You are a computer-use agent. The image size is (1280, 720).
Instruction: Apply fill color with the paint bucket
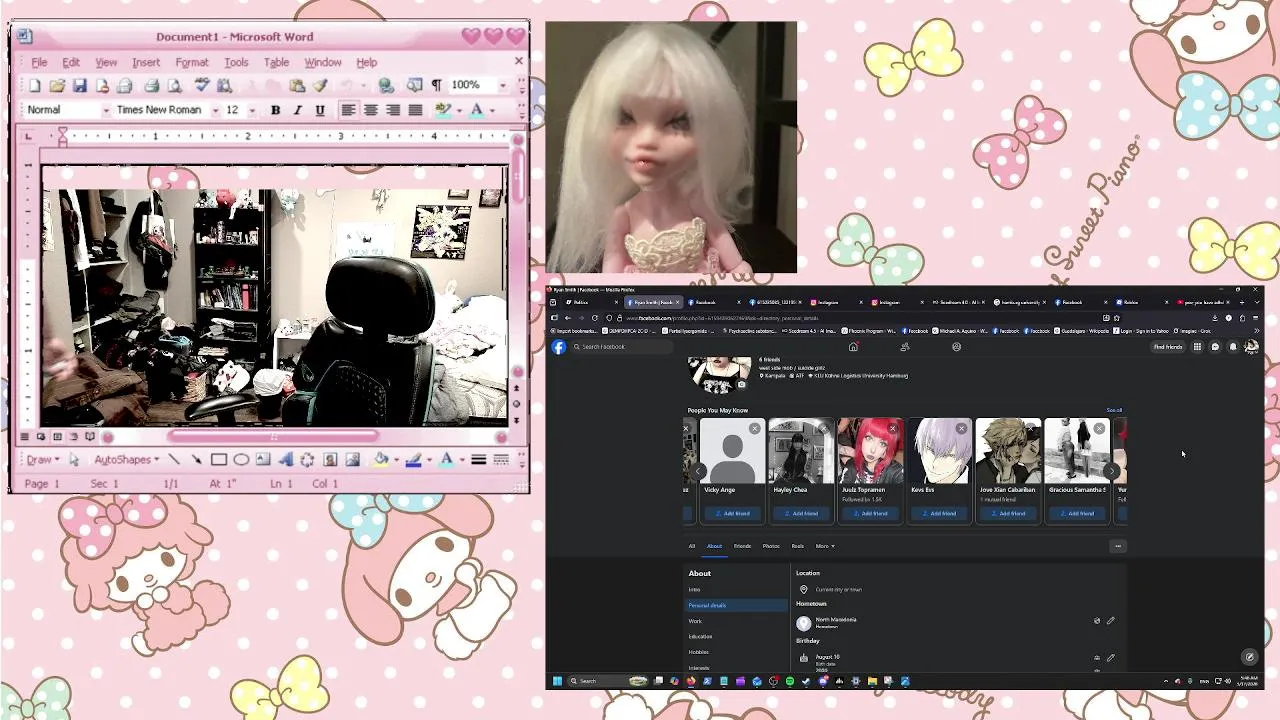[x=380, y=460]
